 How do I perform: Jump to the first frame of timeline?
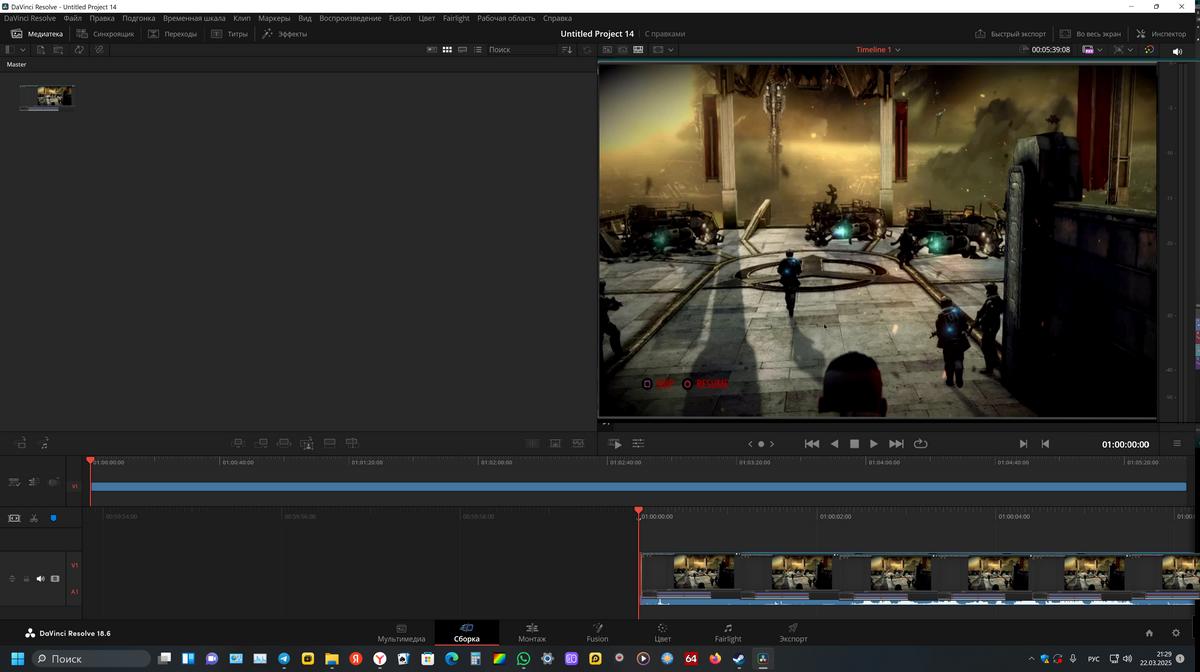tap(812, 444)
